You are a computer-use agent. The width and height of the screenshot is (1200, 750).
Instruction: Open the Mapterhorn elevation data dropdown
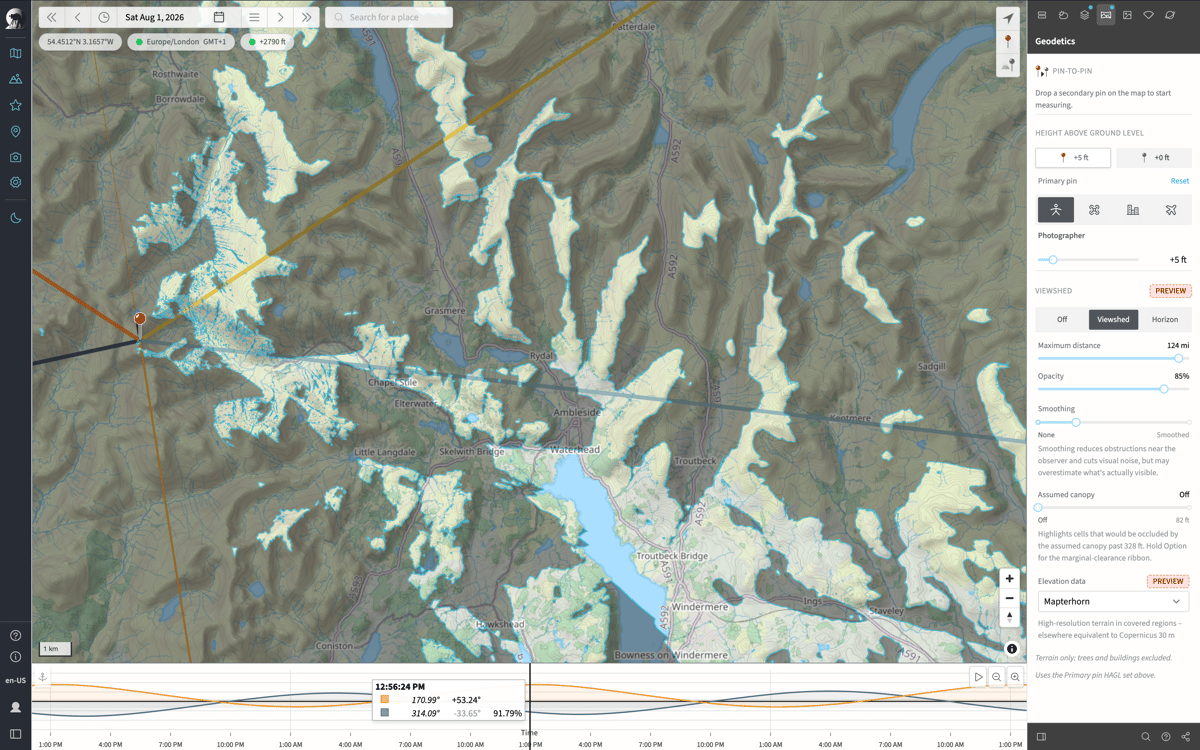tap(1113, 601)
